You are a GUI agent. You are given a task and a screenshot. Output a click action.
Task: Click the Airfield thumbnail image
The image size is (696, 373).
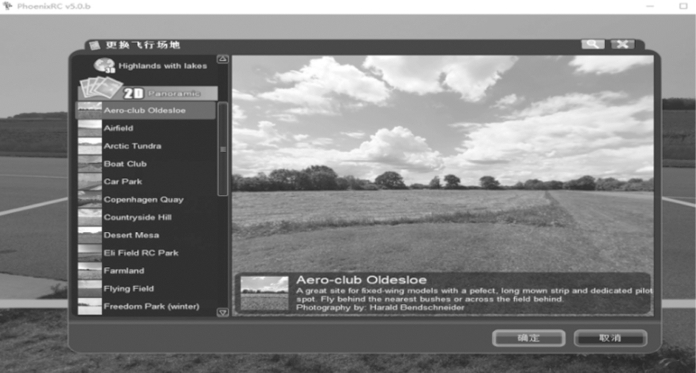click(90, 128)
